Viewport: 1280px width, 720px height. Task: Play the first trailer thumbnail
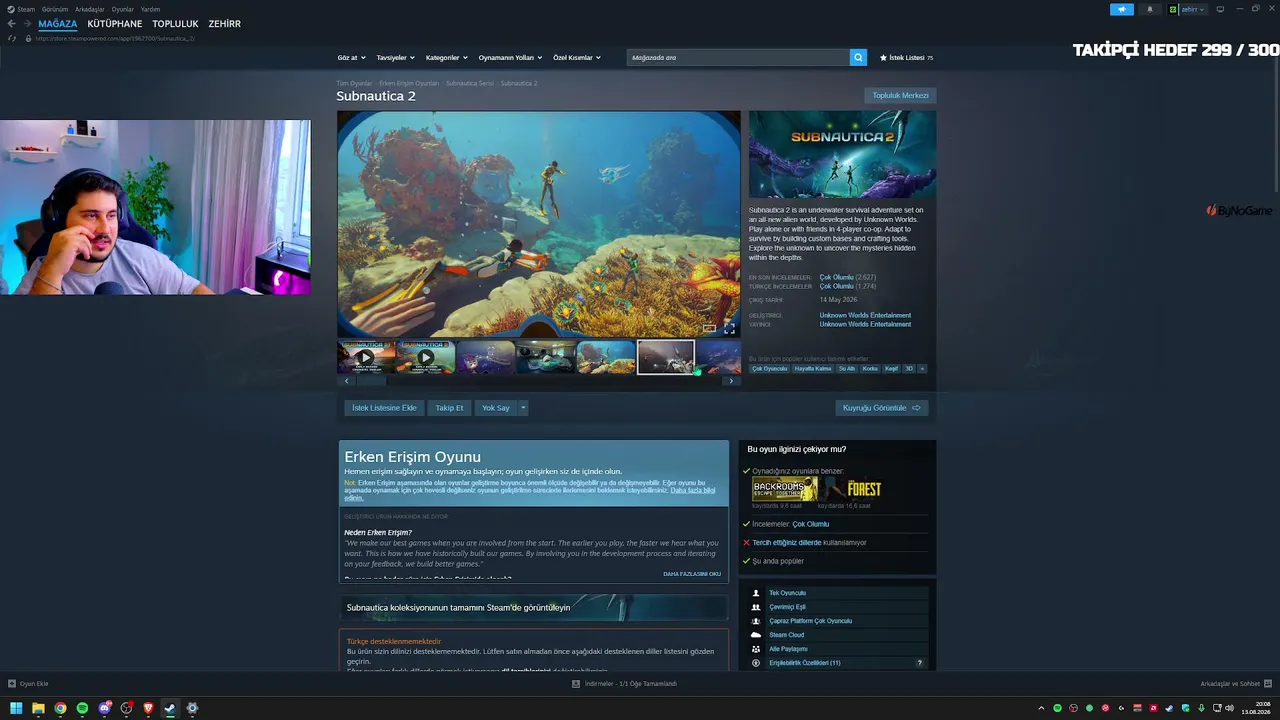pos(366,357)
